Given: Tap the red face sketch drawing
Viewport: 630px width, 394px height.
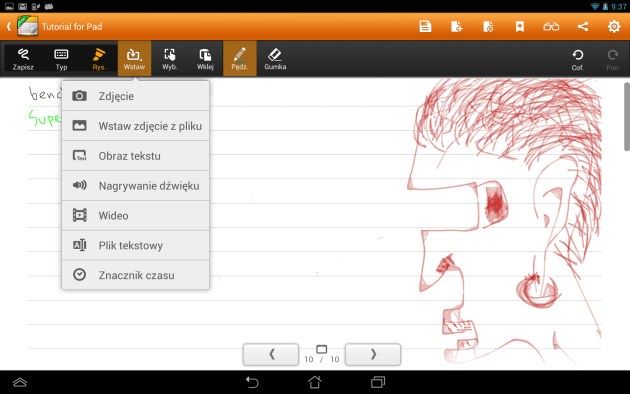Looking at the screenshot, I should 504,221.
